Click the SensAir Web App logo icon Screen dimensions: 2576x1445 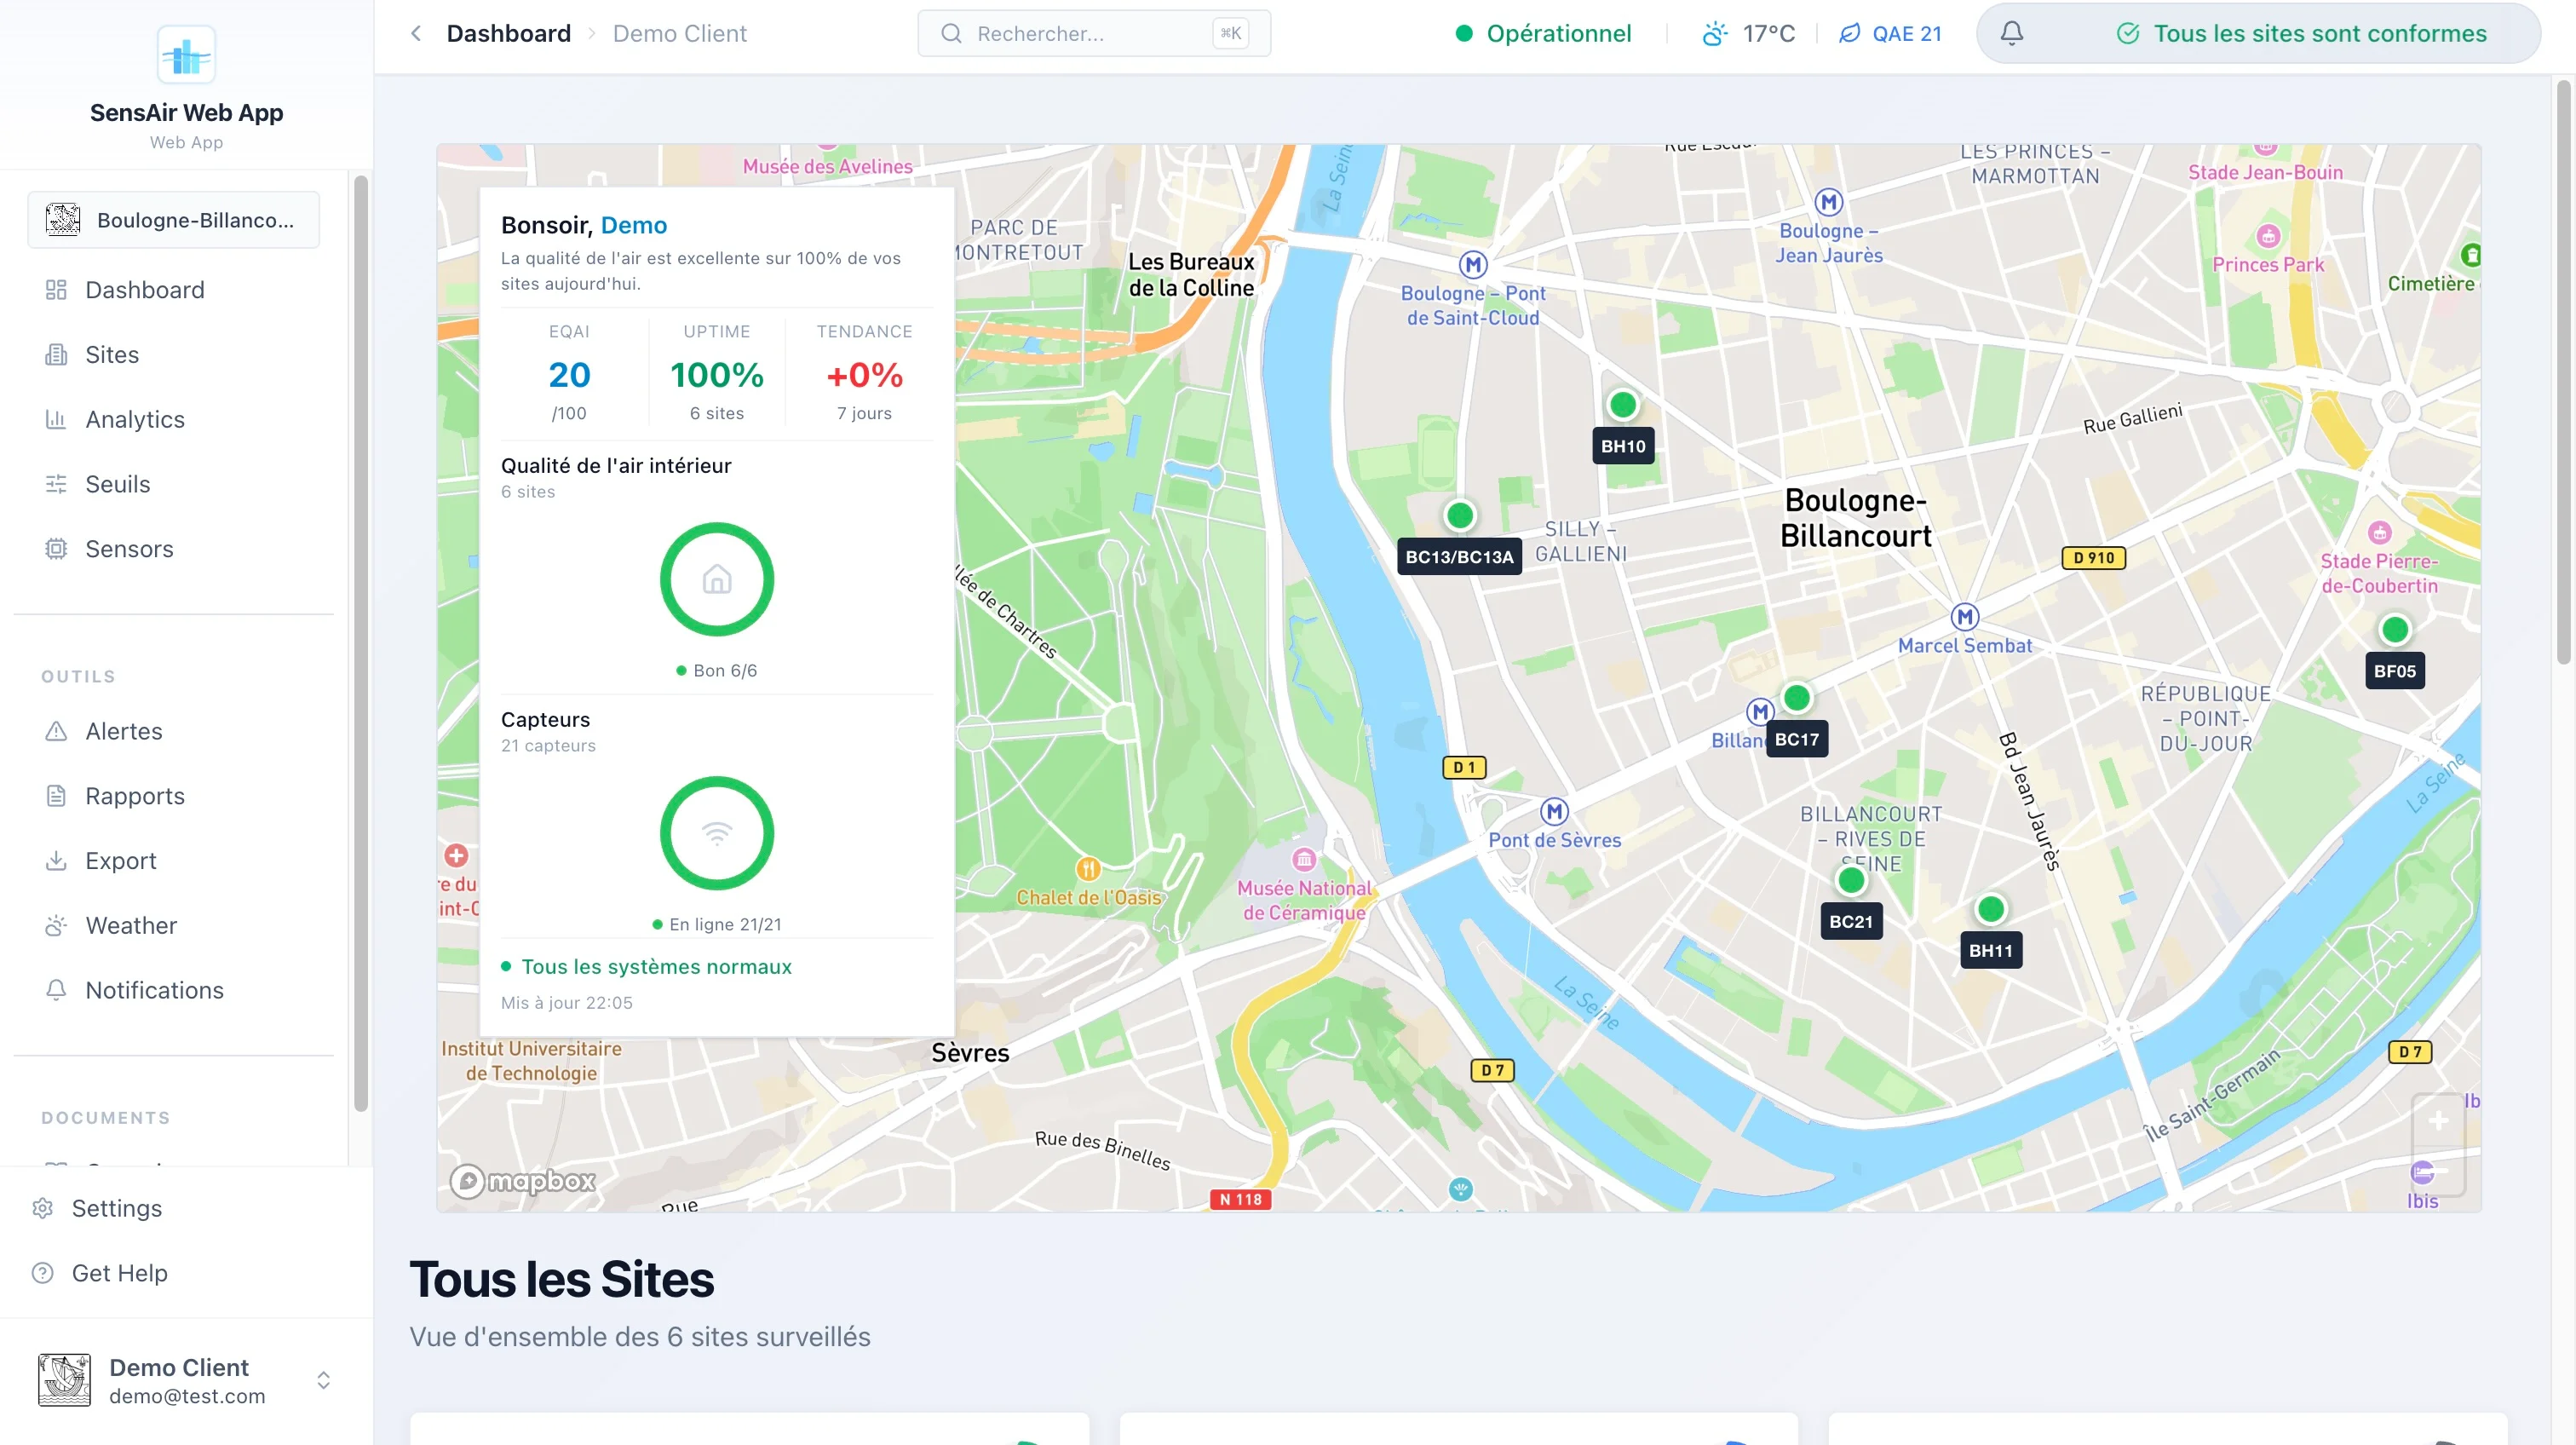(186, 55)
